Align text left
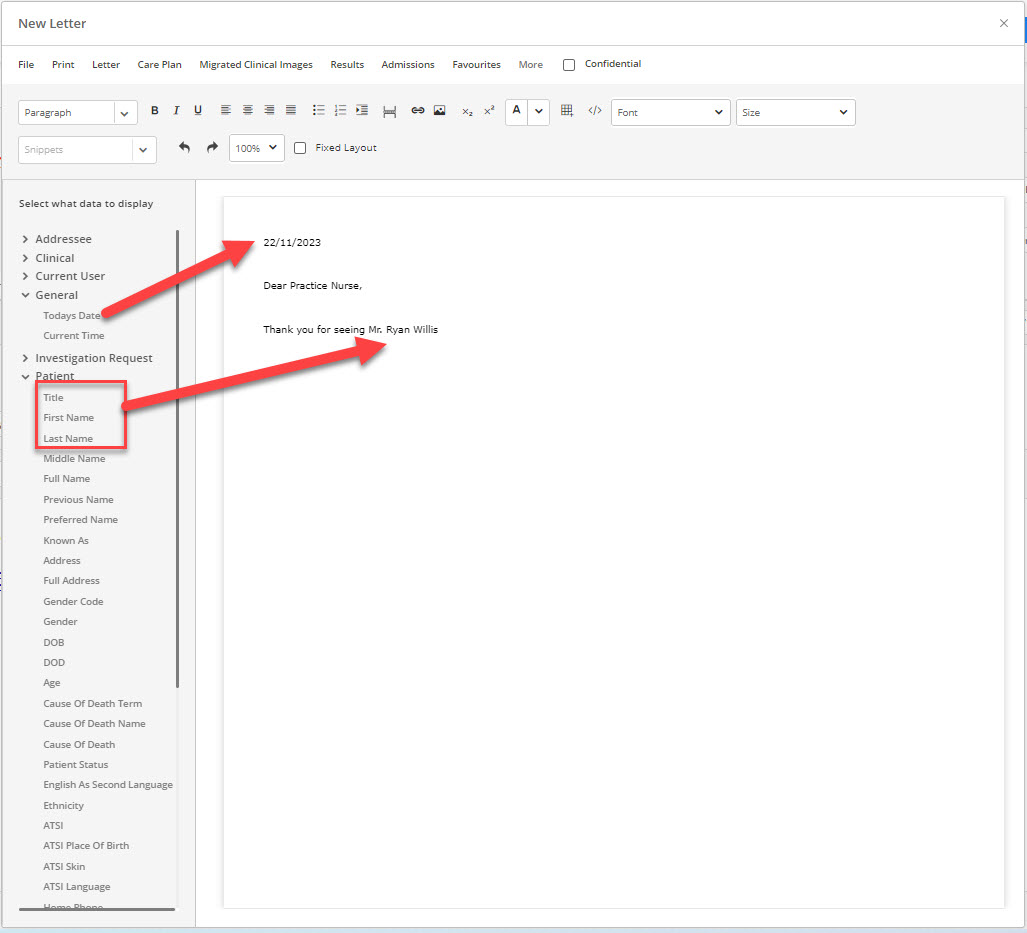The image size is (1027, 933). [x=226, y=111]
